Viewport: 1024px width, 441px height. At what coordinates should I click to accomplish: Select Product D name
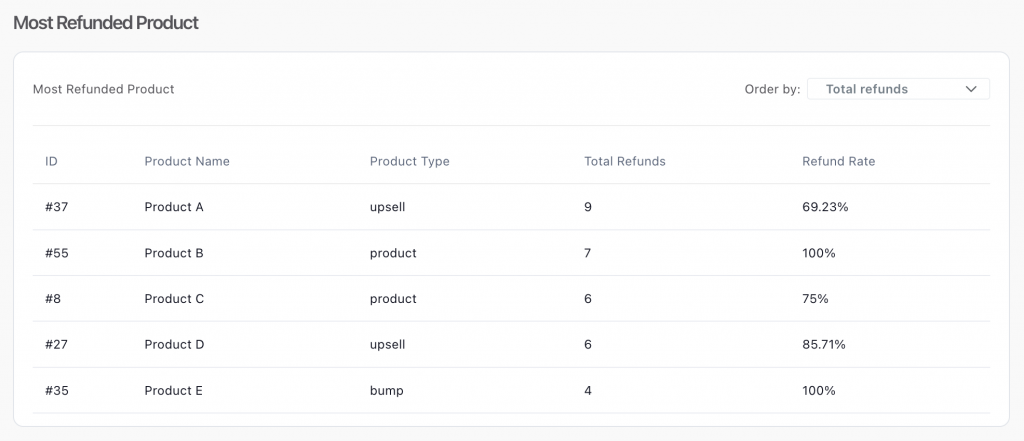click(174, 344)
